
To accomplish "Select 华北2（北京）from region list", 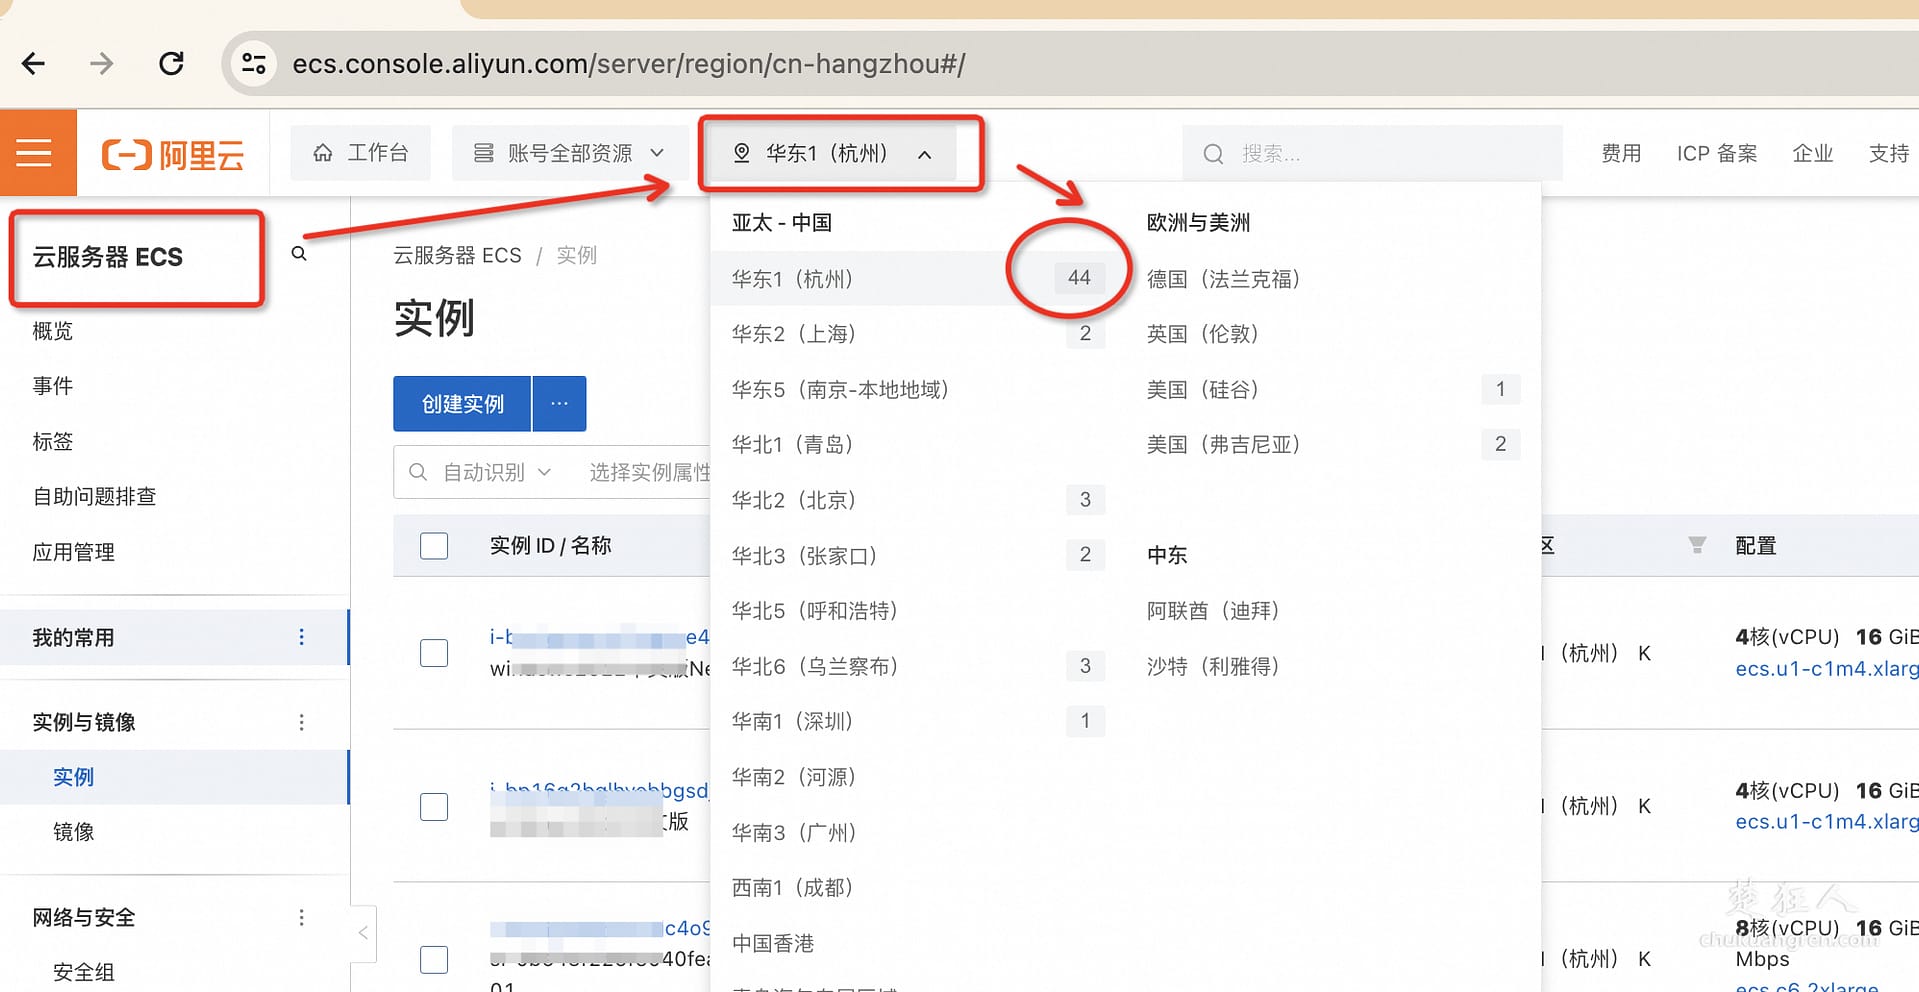I will (x=794, y=500).
